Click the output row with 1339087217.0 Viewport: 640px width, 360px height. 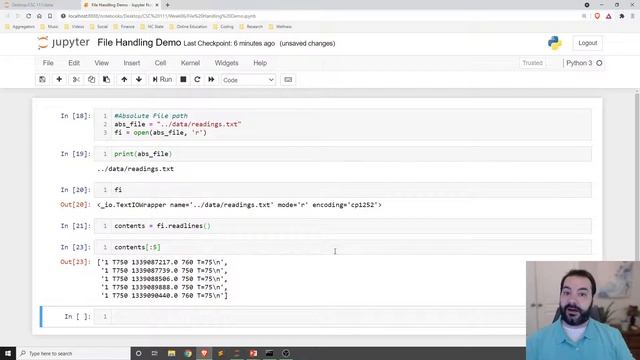(x=162, y=262)
